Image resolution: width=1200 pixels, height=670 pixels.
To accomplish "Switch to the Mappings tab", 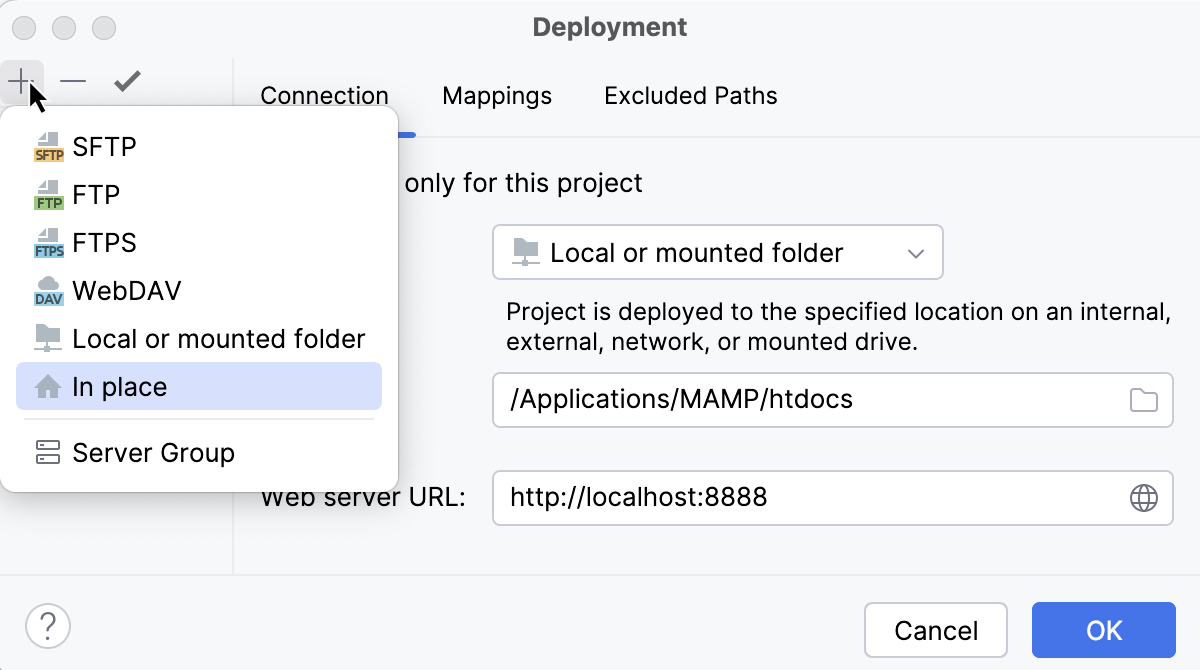I will (x=496, y=95).
